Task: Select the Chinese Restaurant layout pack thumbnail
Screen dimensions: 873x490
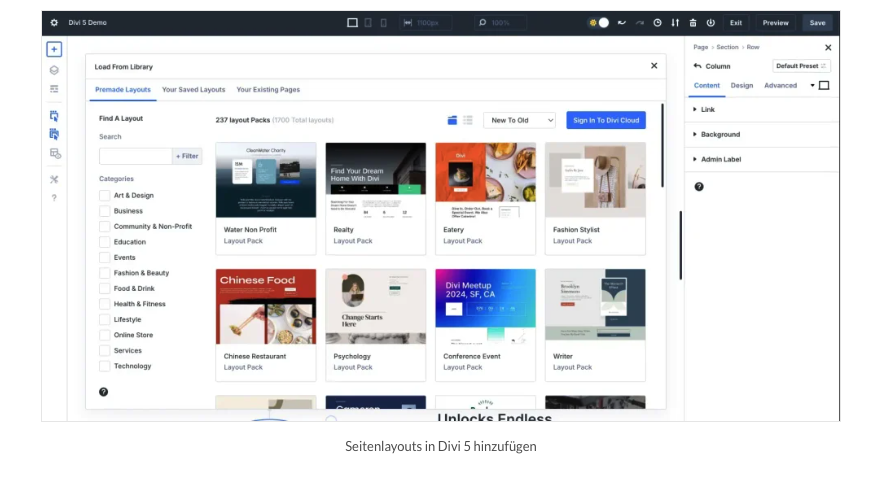Action: coord(266,308)
